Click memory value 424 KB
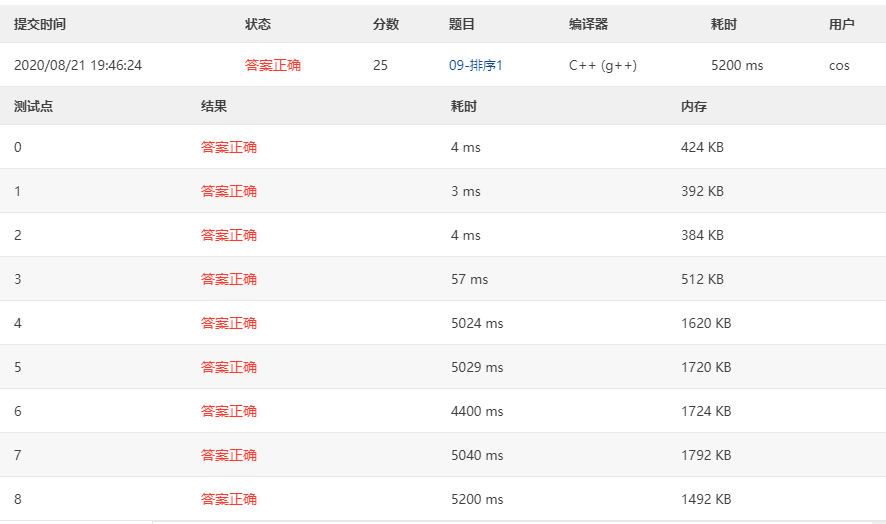This screenshot has width=886, height=524. point(702,148)
